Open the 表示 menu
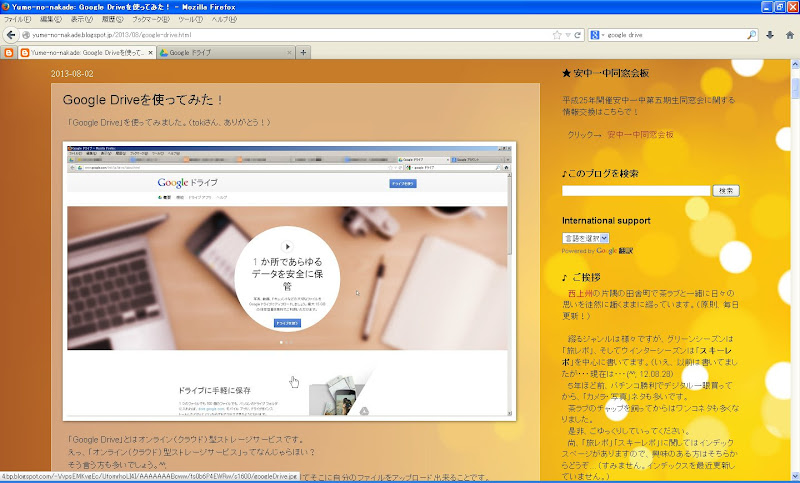This screenshot has height=483, width=800. 81,19
